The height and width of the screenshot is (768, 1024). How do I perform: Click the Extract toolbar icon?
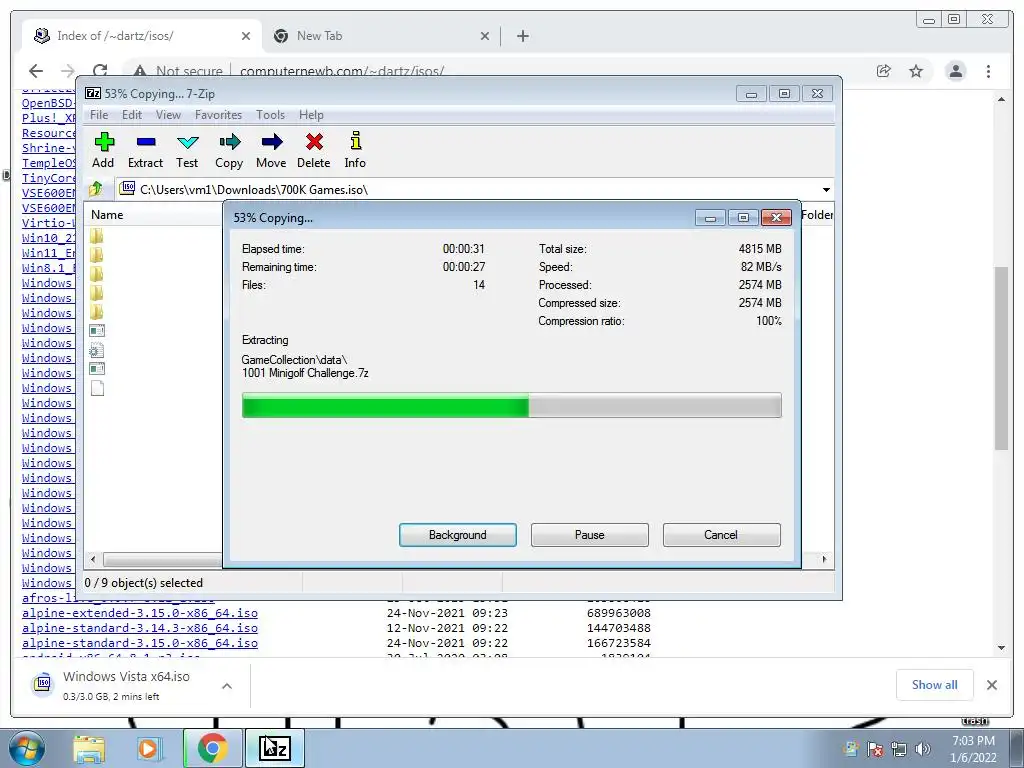145,150
